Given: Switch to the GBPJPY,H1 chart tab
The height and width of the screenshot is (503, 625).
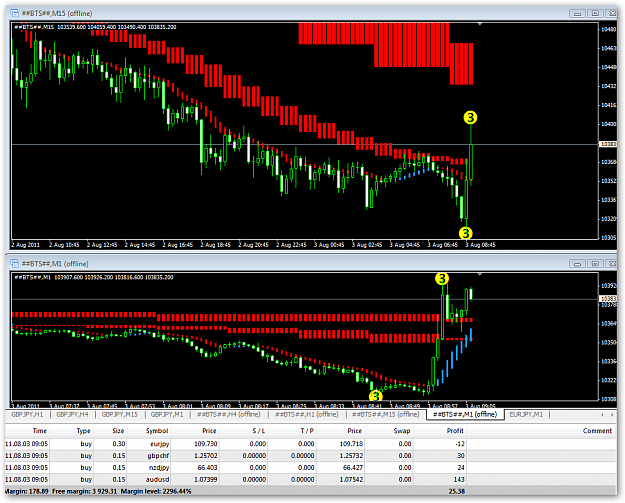Looking at the screenshot, I should [27, 415].
